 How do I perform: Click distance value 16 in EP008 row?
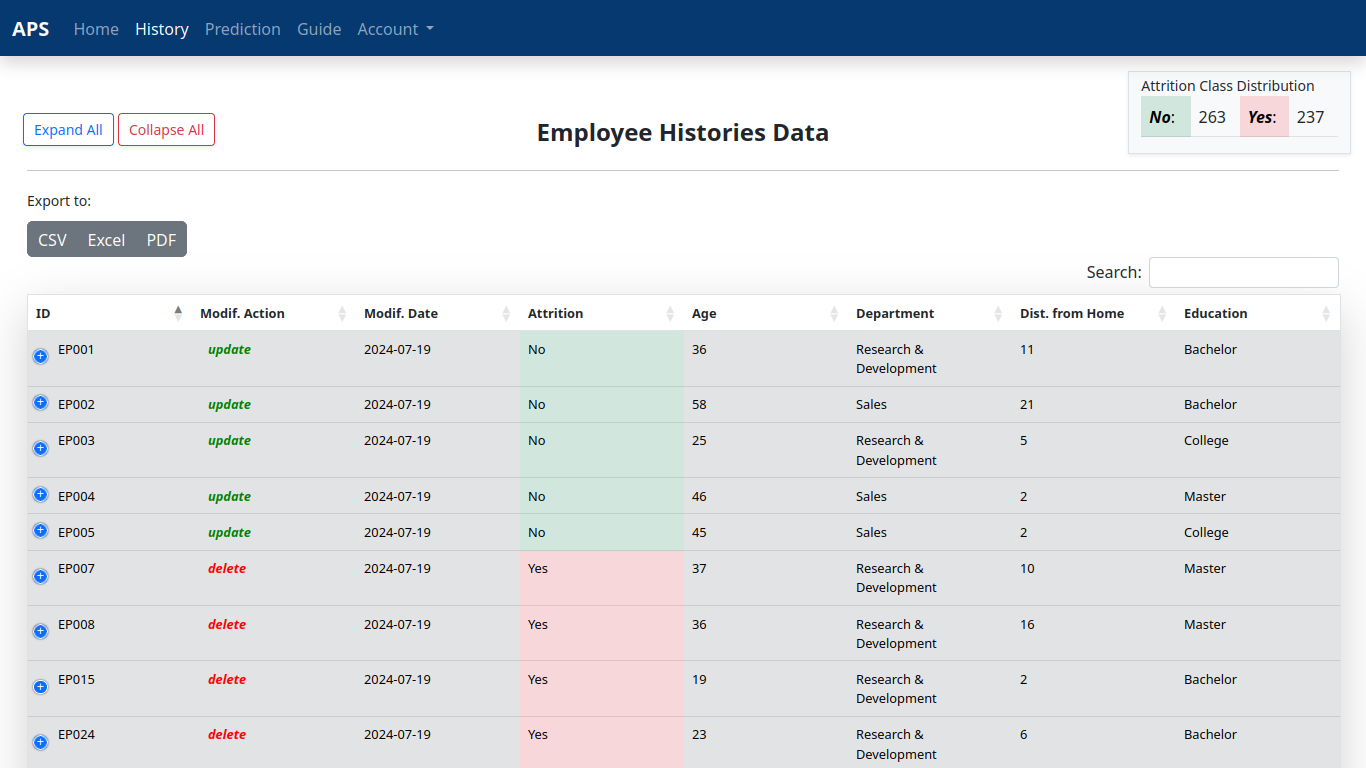(1027, 625)
